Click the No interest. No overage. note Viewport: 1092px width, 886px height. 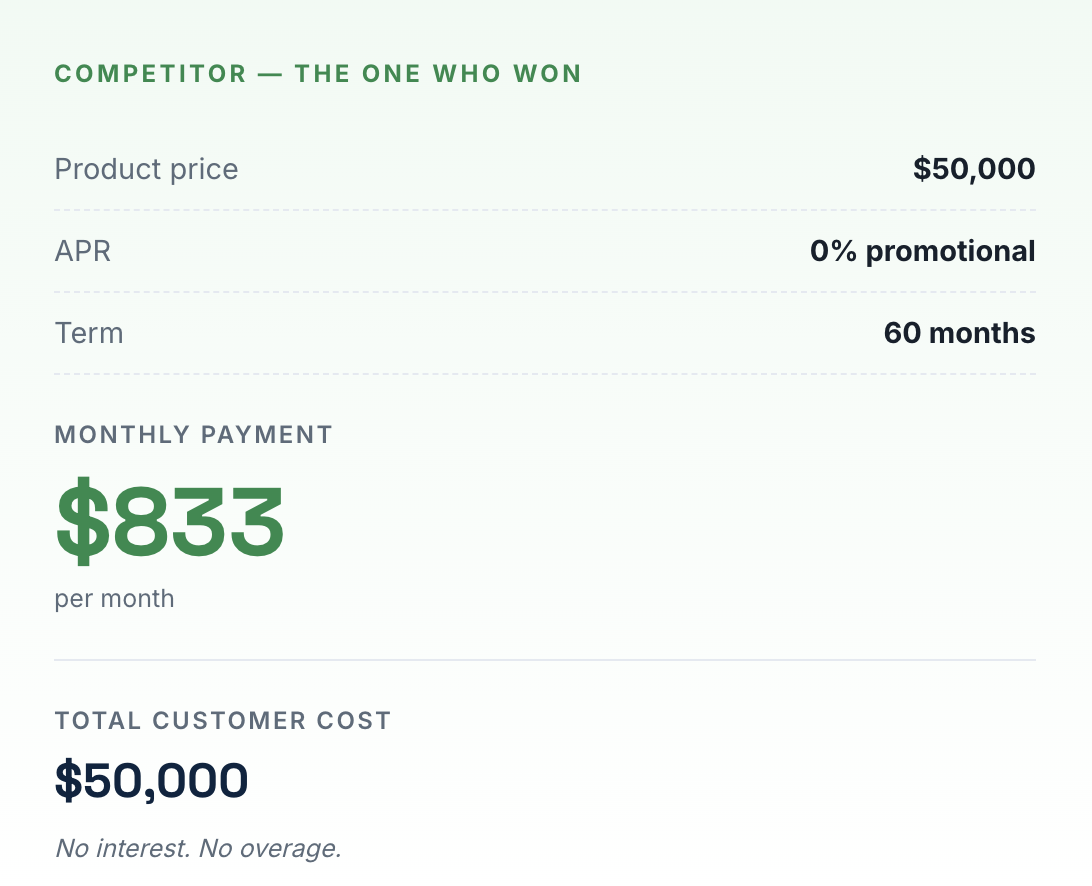tap(198, 848)
